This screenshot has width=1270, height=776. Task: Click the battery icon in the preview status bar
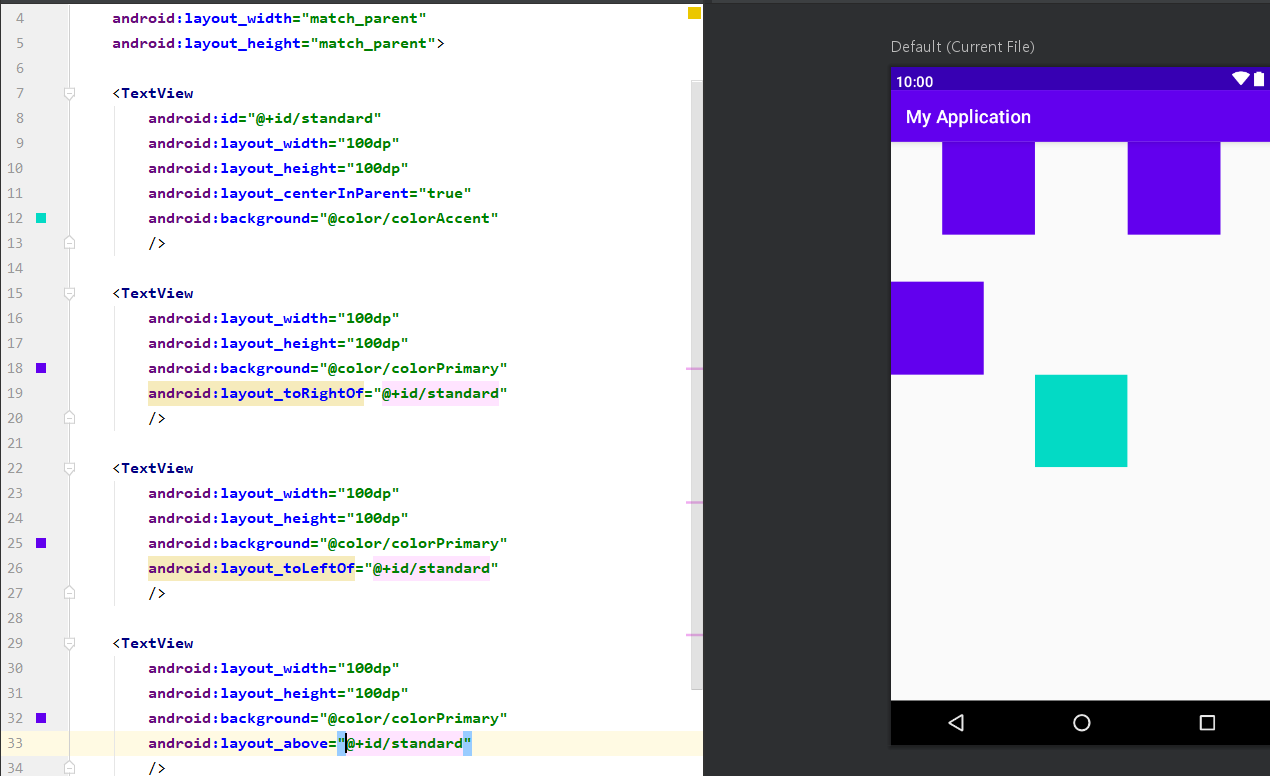pyautogui.click(x=1259, y=79)
